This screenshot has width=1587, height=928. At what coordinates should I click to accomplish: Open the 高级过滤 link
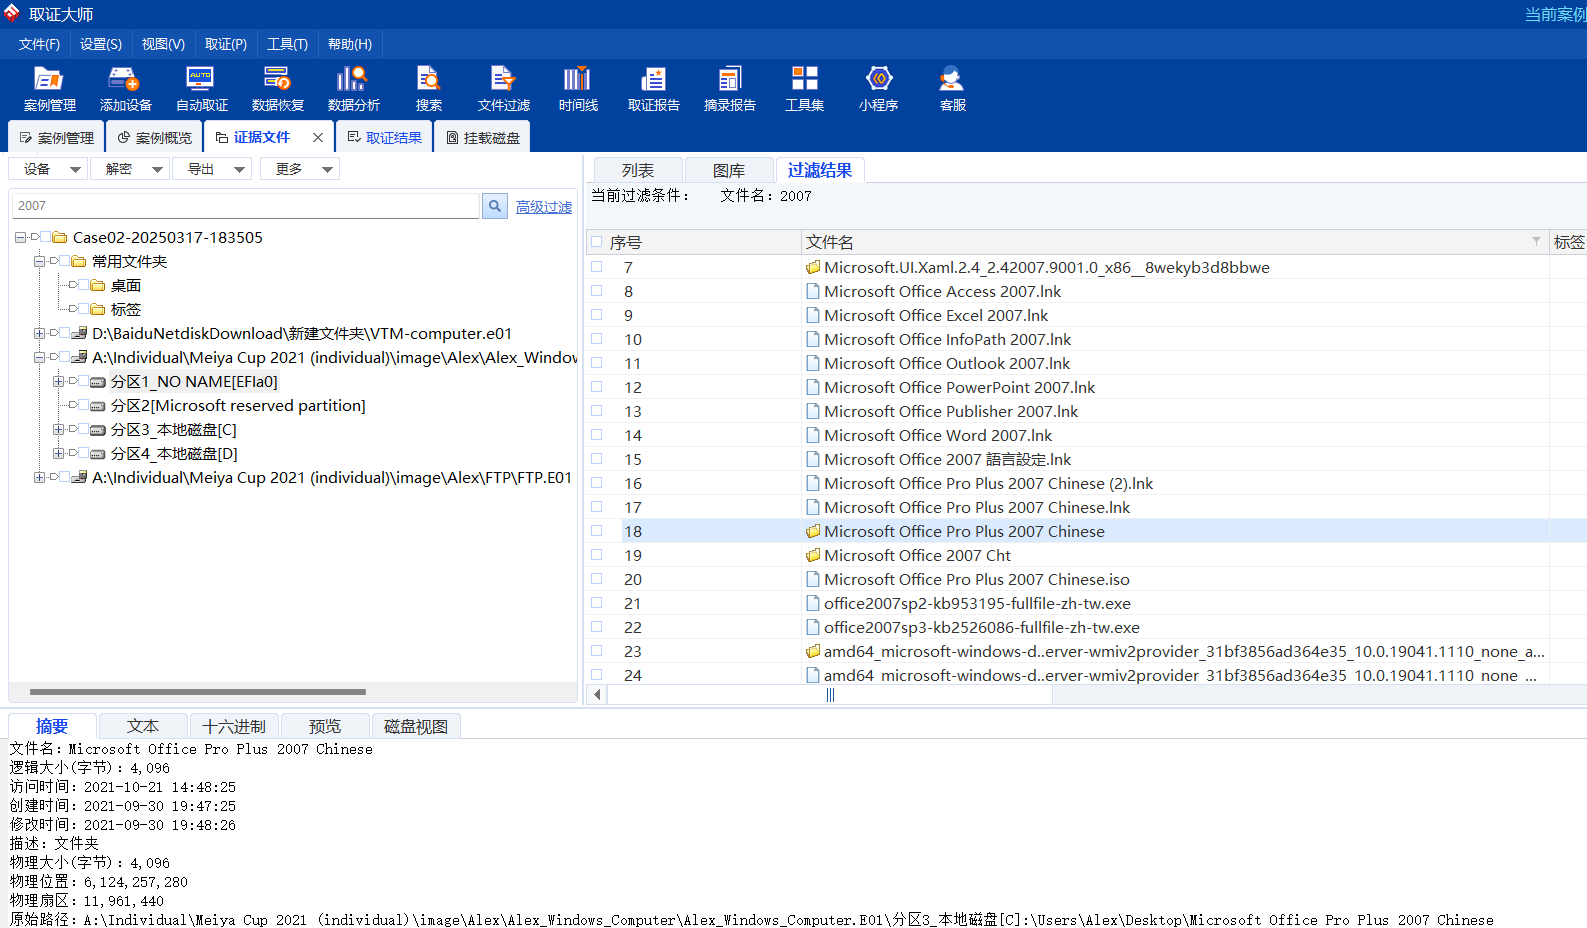coord(544,207)
